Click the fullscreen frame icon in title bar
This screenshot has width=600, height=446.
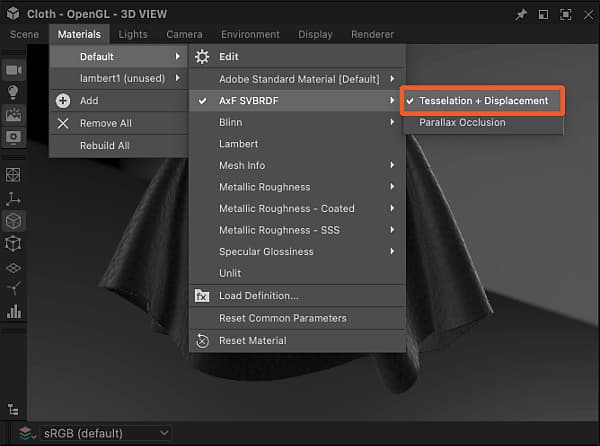[x=566, y=15]
